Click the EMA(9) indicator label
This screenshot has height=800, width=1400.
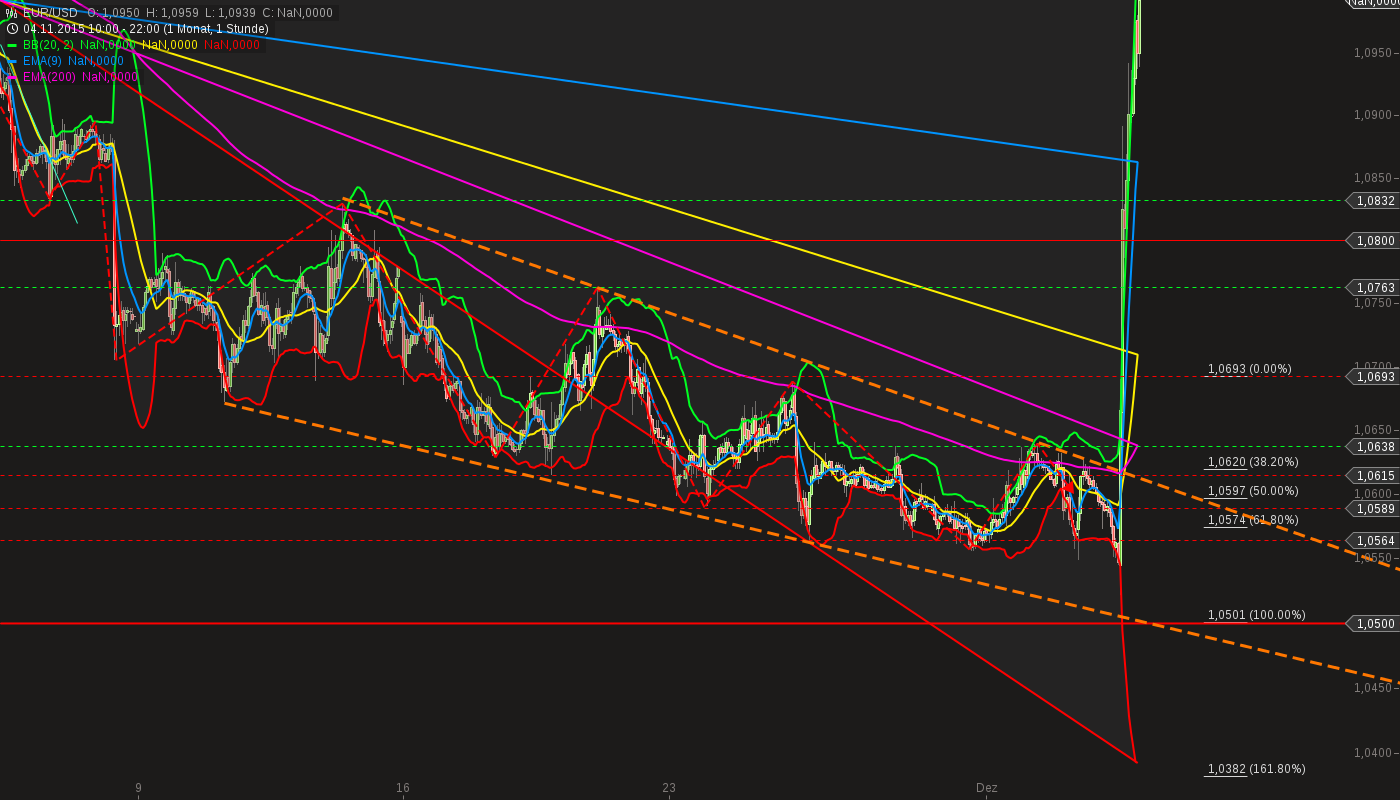click(x=42, y=61)
